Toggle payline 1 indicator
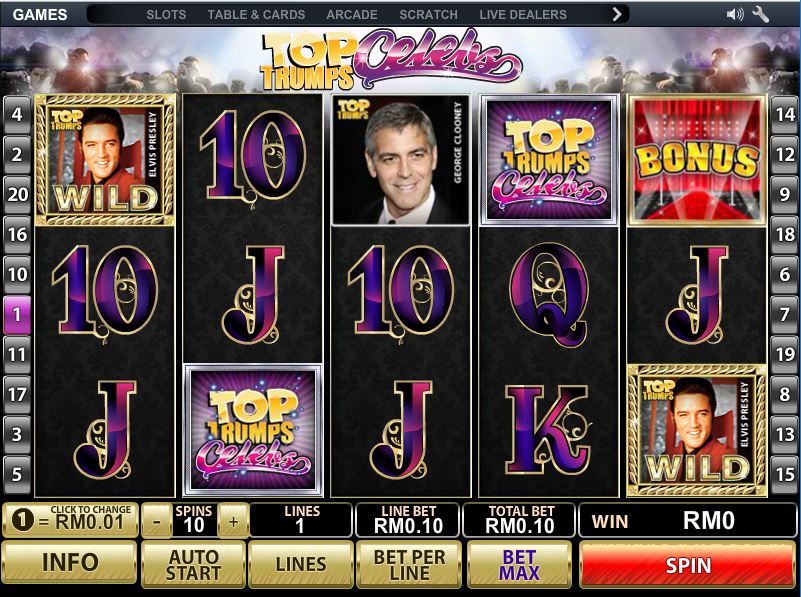The width and height of the screenshot is (801, 597). coord(17,315)
